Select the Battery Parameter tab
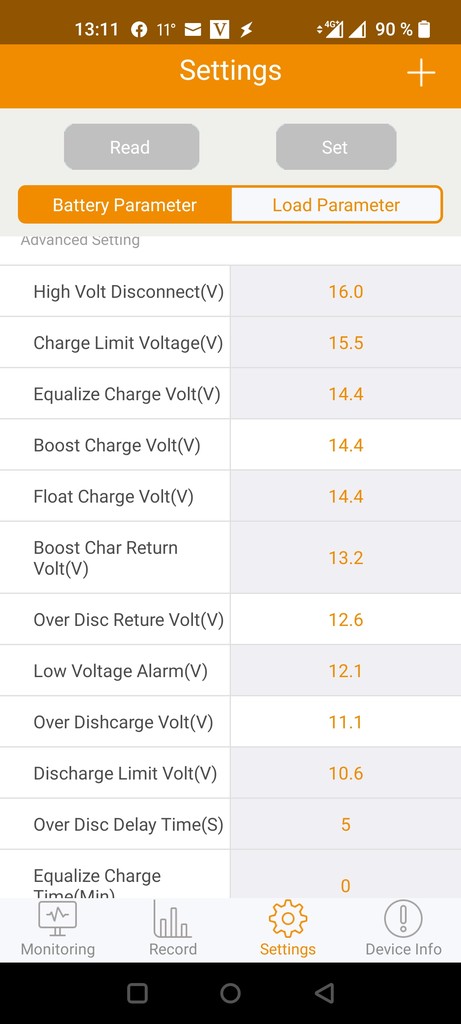 (x=125, y=205)
